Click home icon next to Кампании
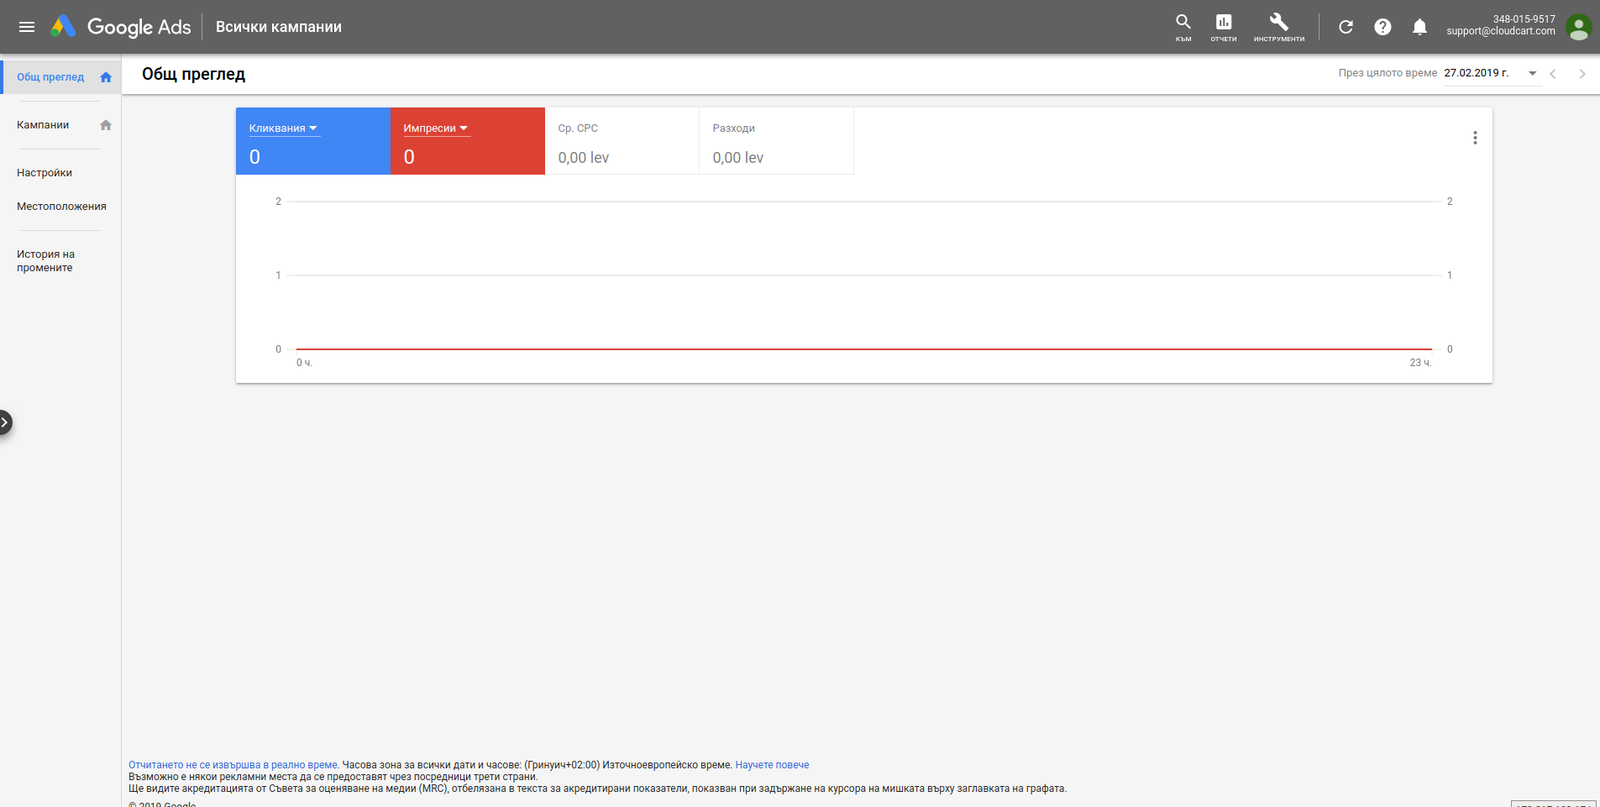 pyautogui.click(x=106, y=125)
